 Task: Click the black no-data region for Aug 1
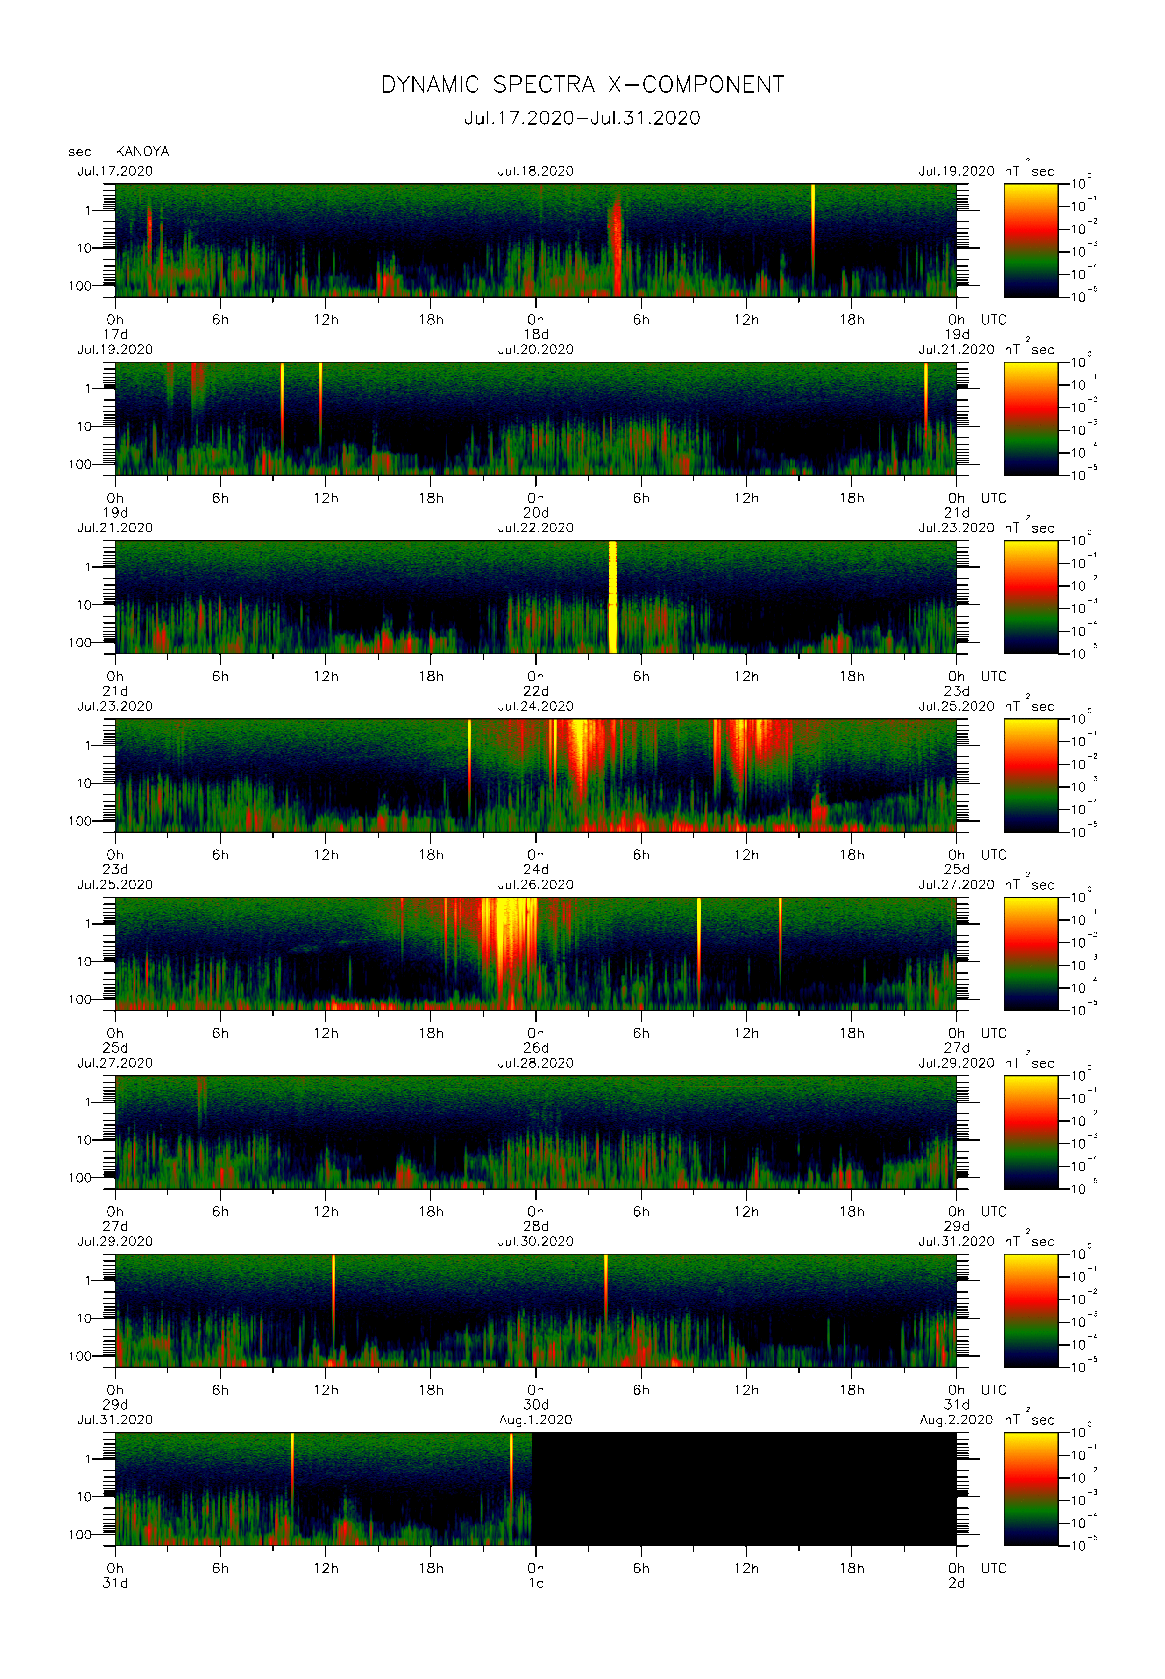(x=744, y=1489)
